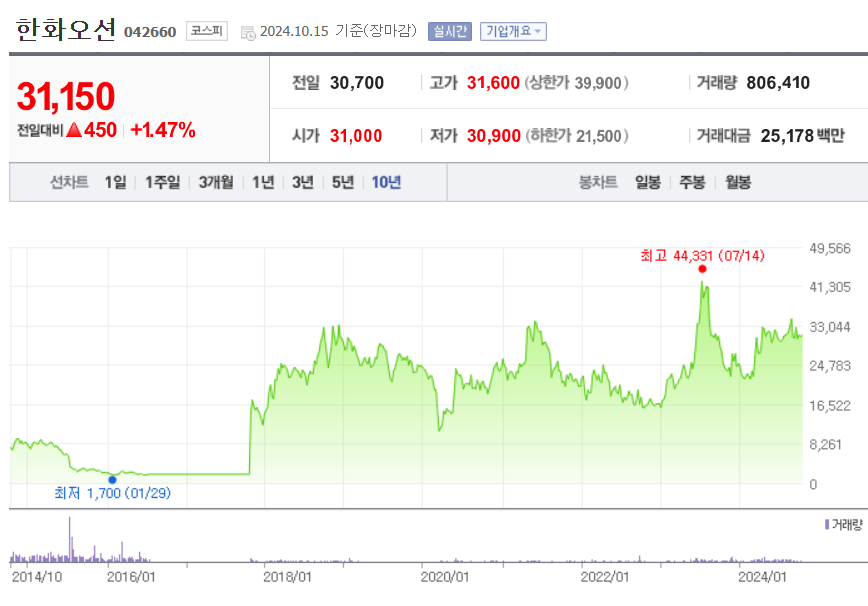Click the calendar icon beside the date

pos(248,33)
